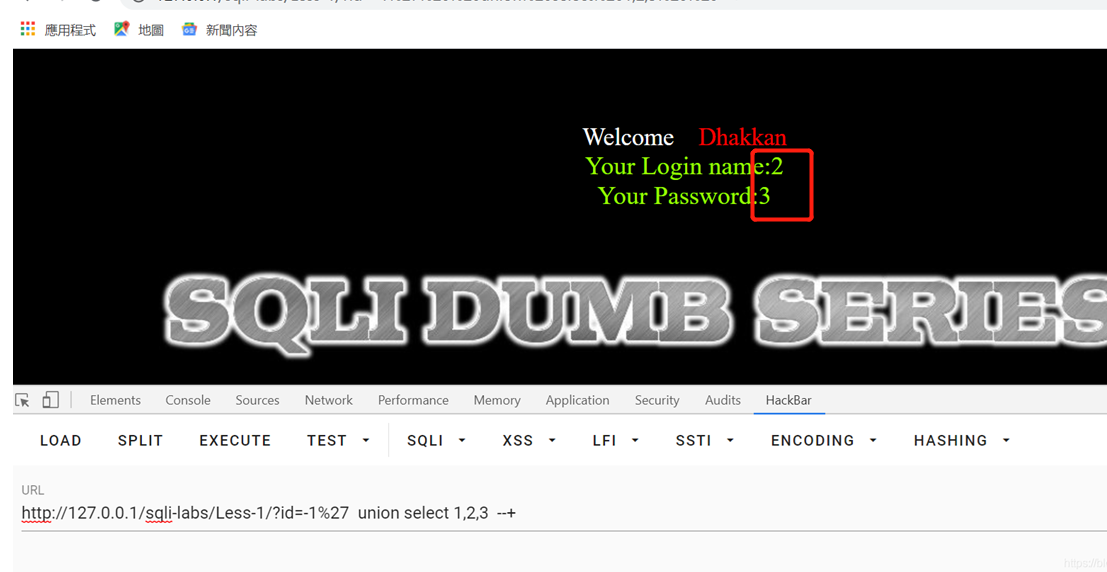Expand the SQLI dropdown menu

click(436, 441)
